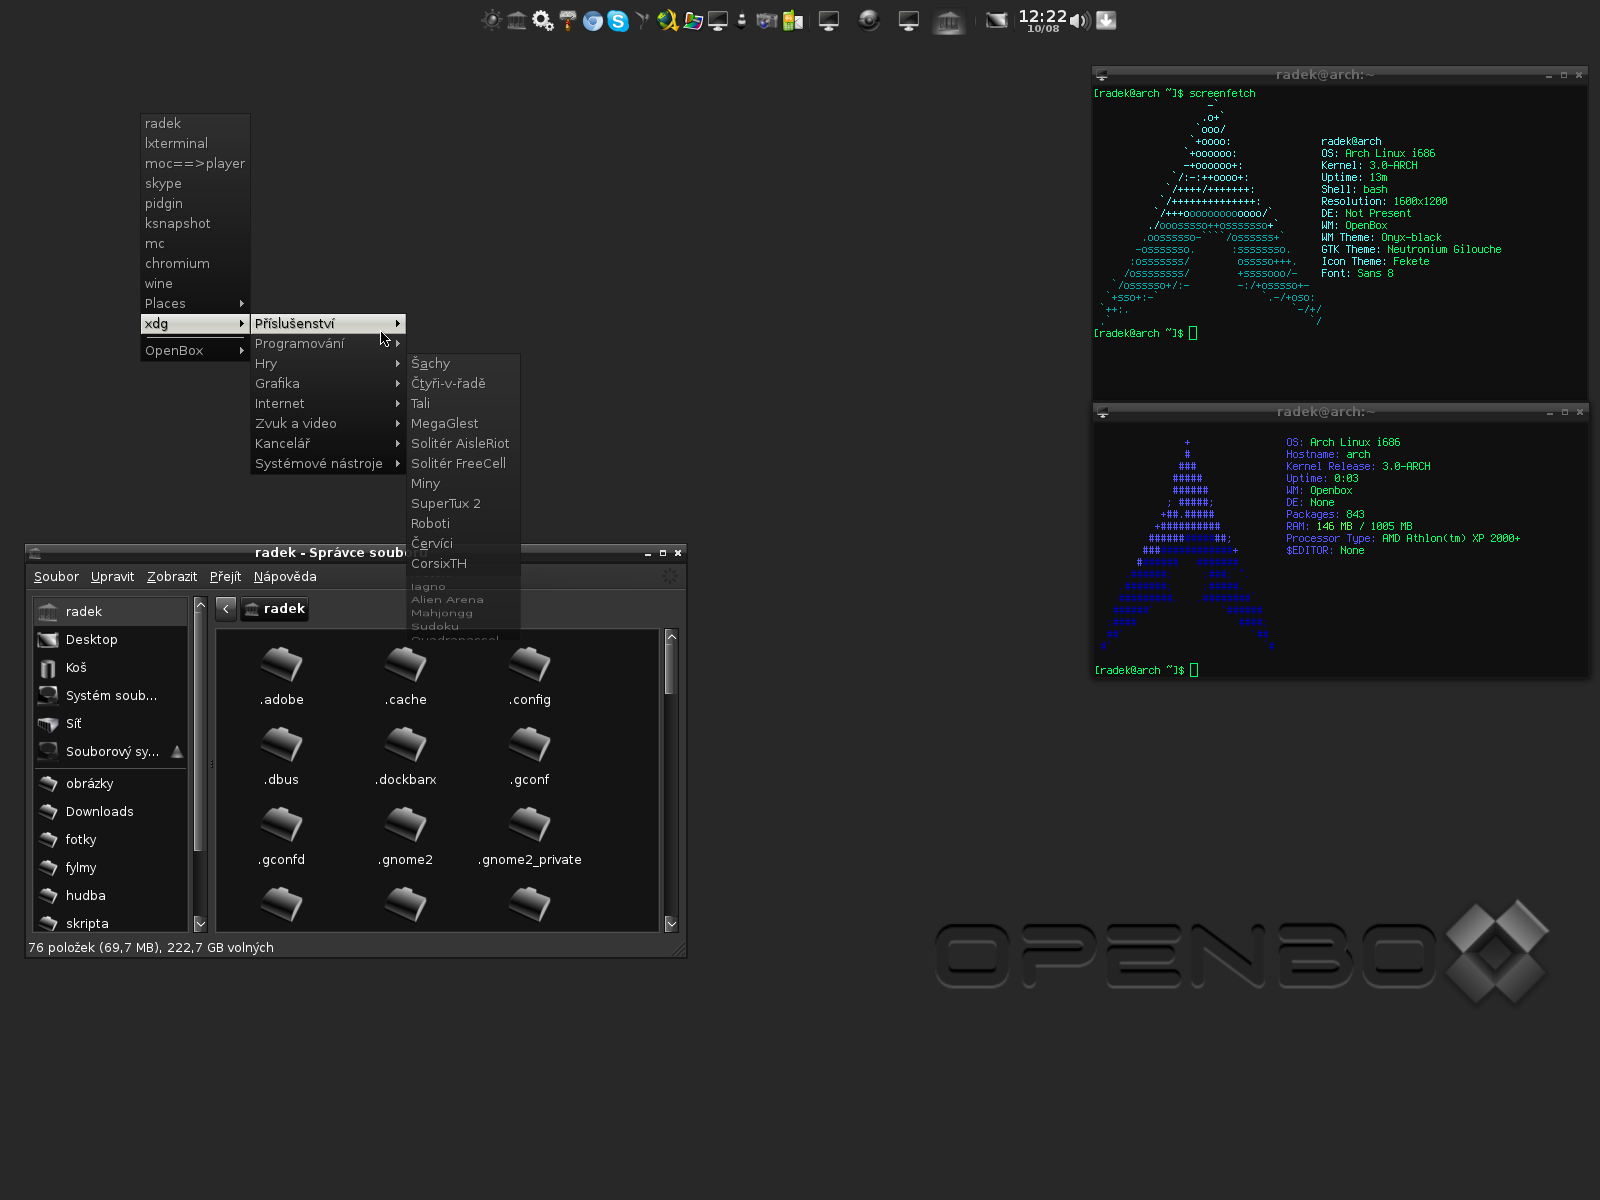This screenshot has height=1200, width=1600.
Task: Open the paint roller appearance icon in panel
Action: coord(568,20)
